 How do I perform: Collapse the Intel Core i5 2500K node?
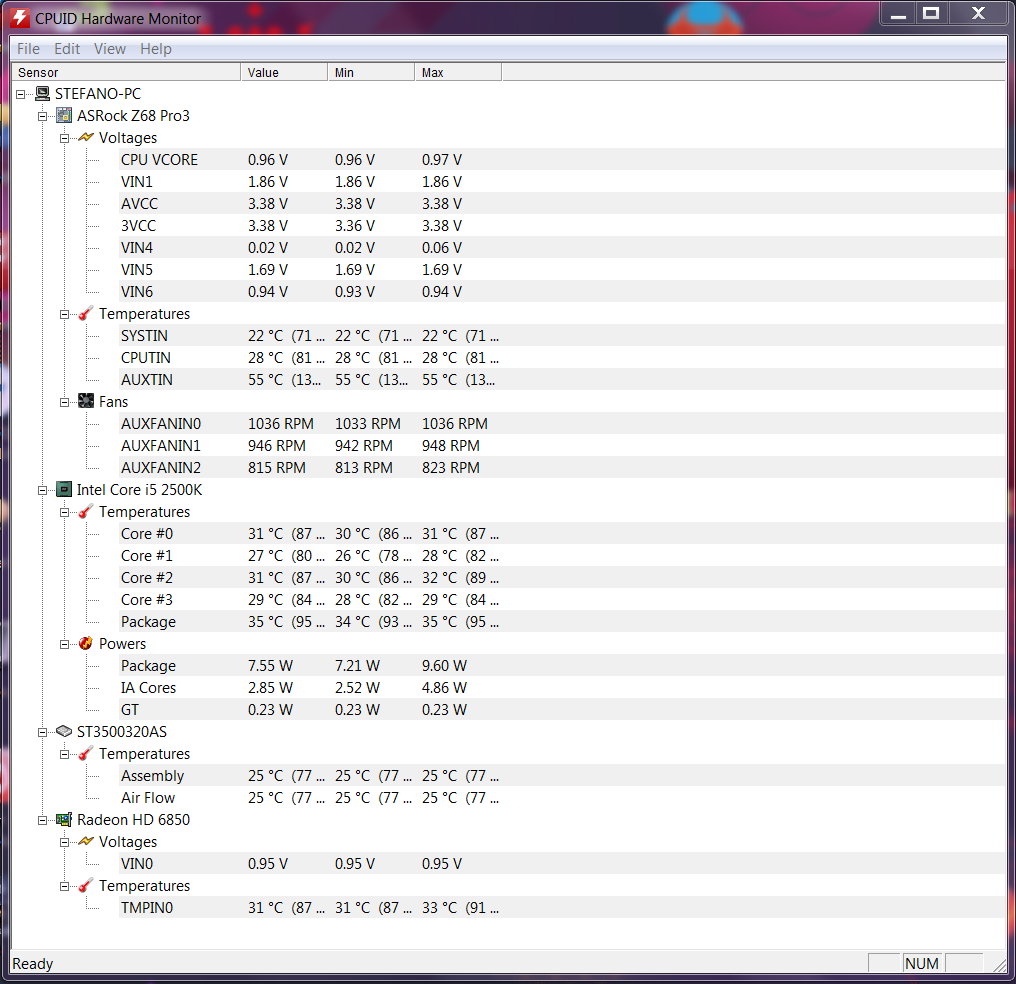[43, 490]
